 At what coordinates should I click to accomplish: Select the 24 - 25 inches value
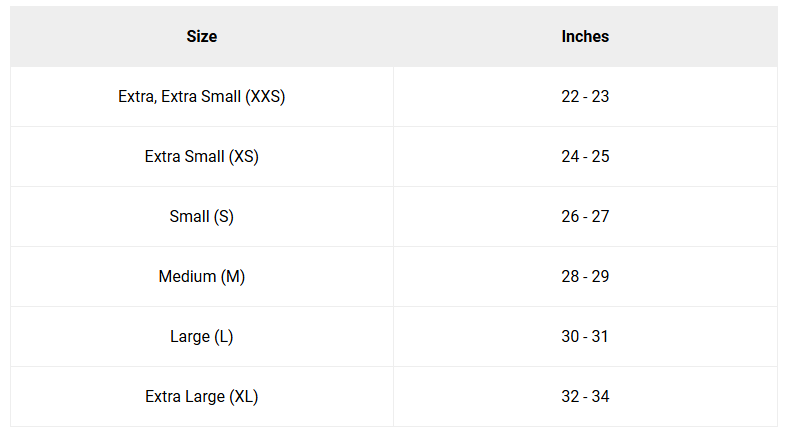585,157
